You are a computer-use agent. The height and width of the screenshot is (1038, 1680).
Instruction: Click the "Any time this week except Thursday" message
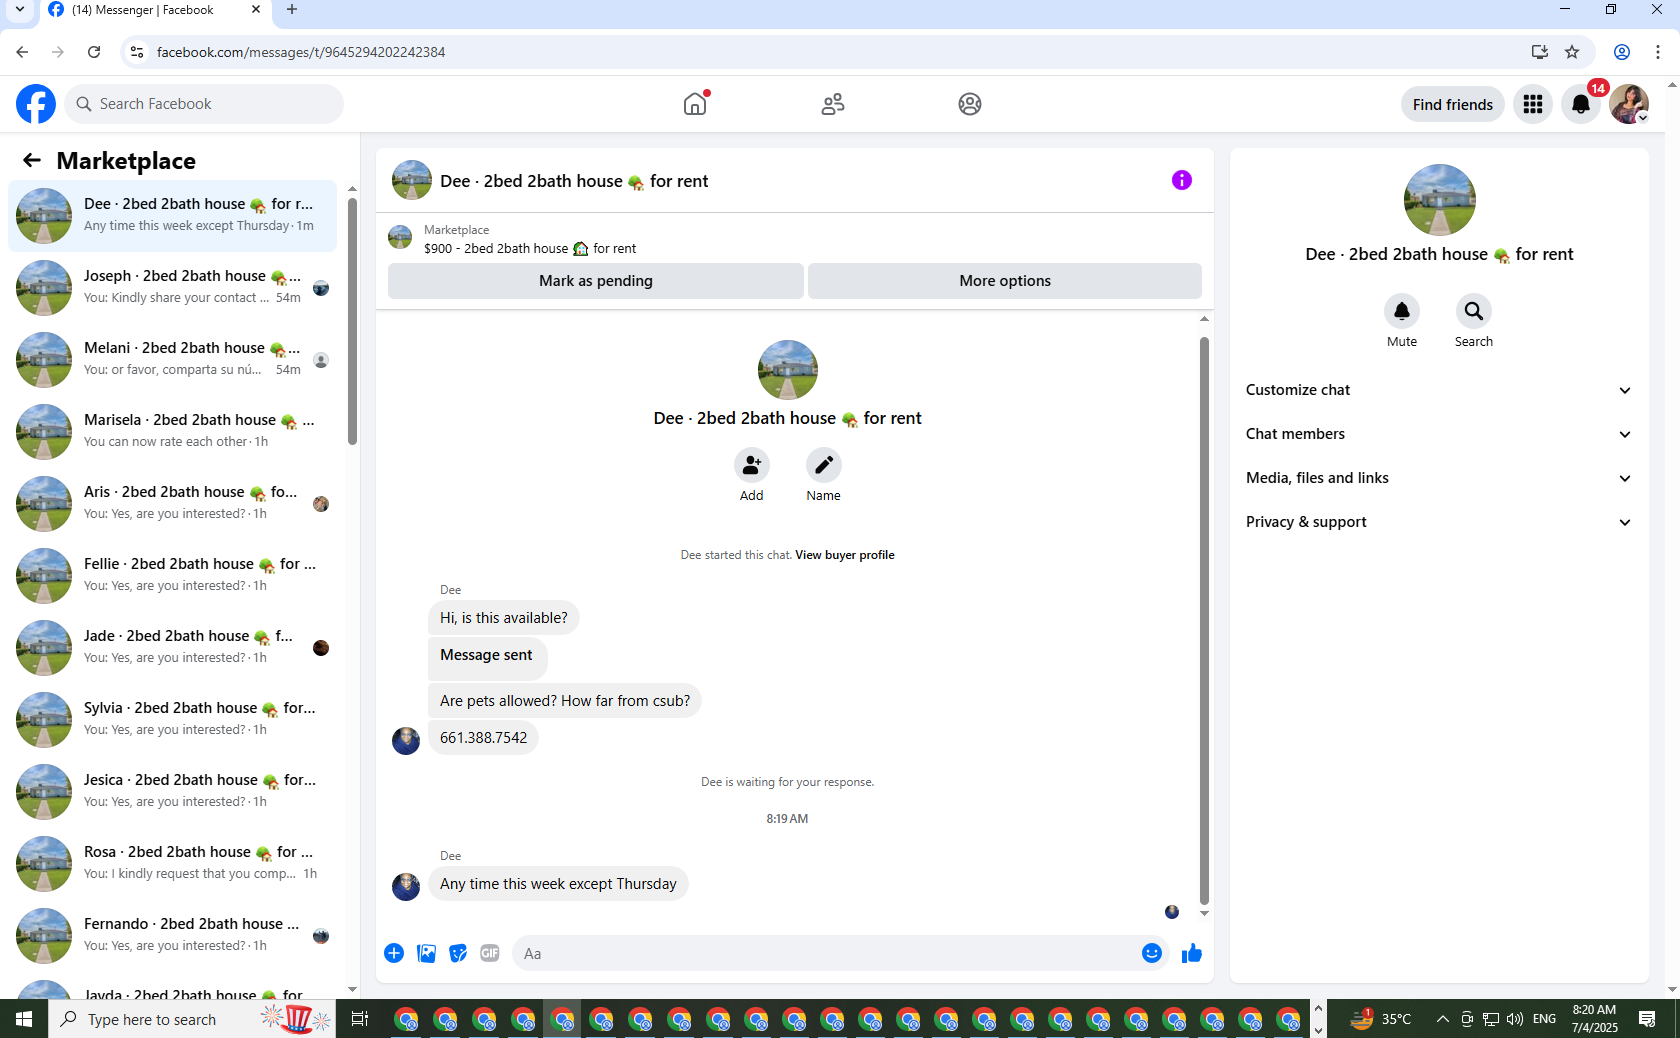558,884
